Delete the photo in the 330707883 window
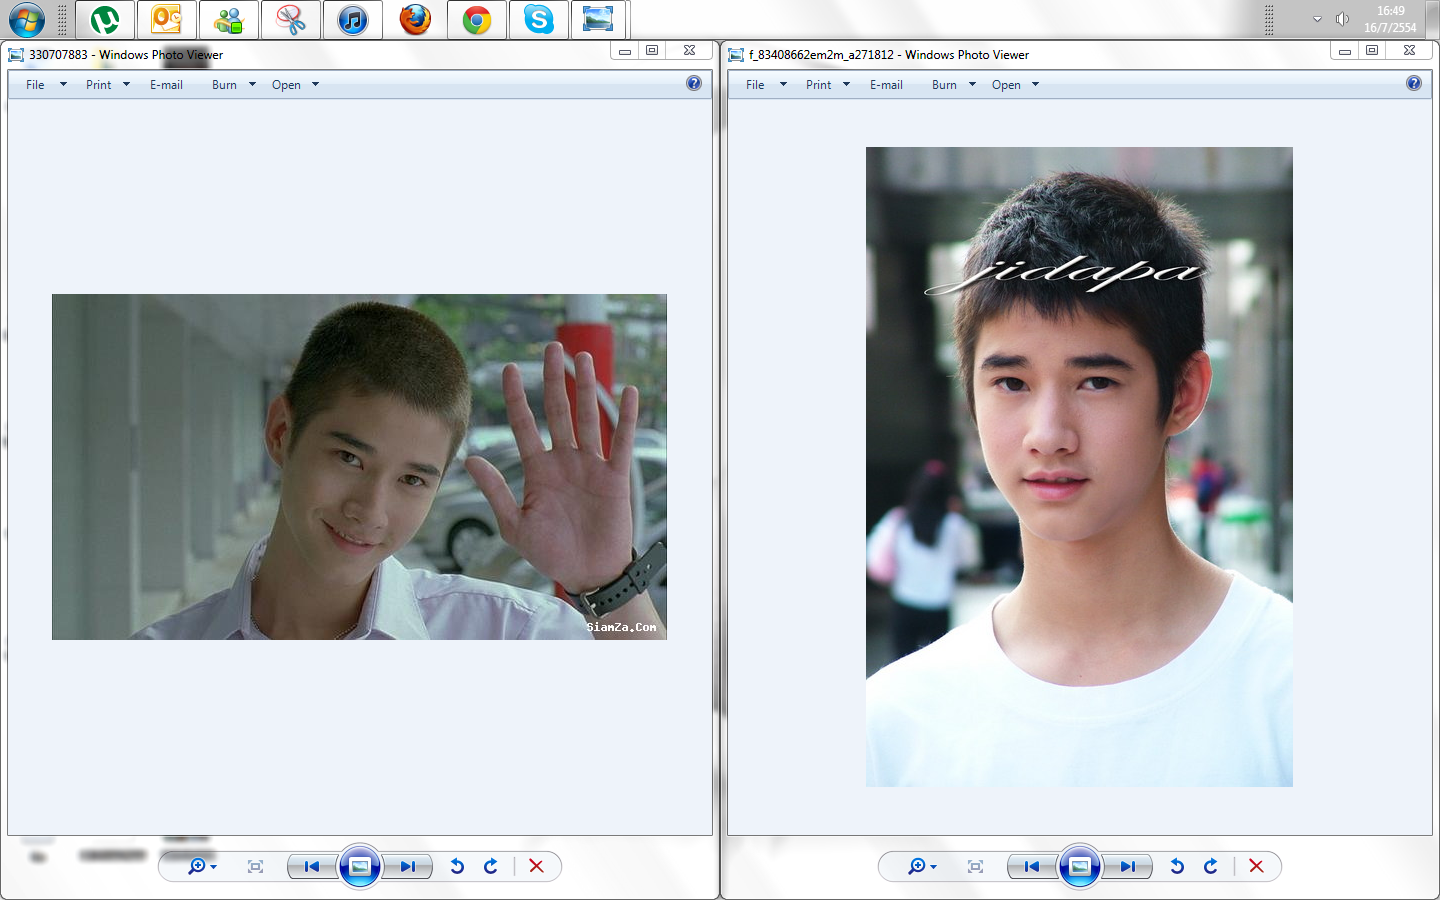 point(536,866)
